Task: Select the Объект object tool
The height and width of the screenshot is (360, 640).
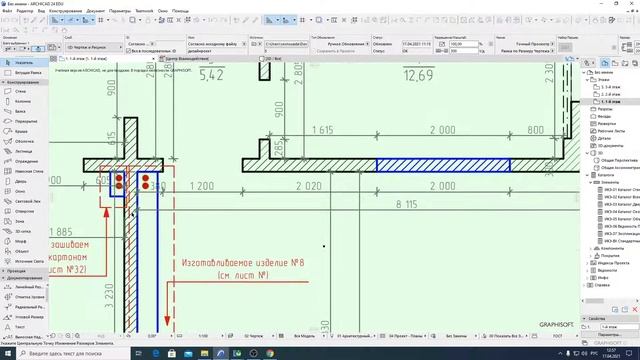Action: (x=24, y=251)
